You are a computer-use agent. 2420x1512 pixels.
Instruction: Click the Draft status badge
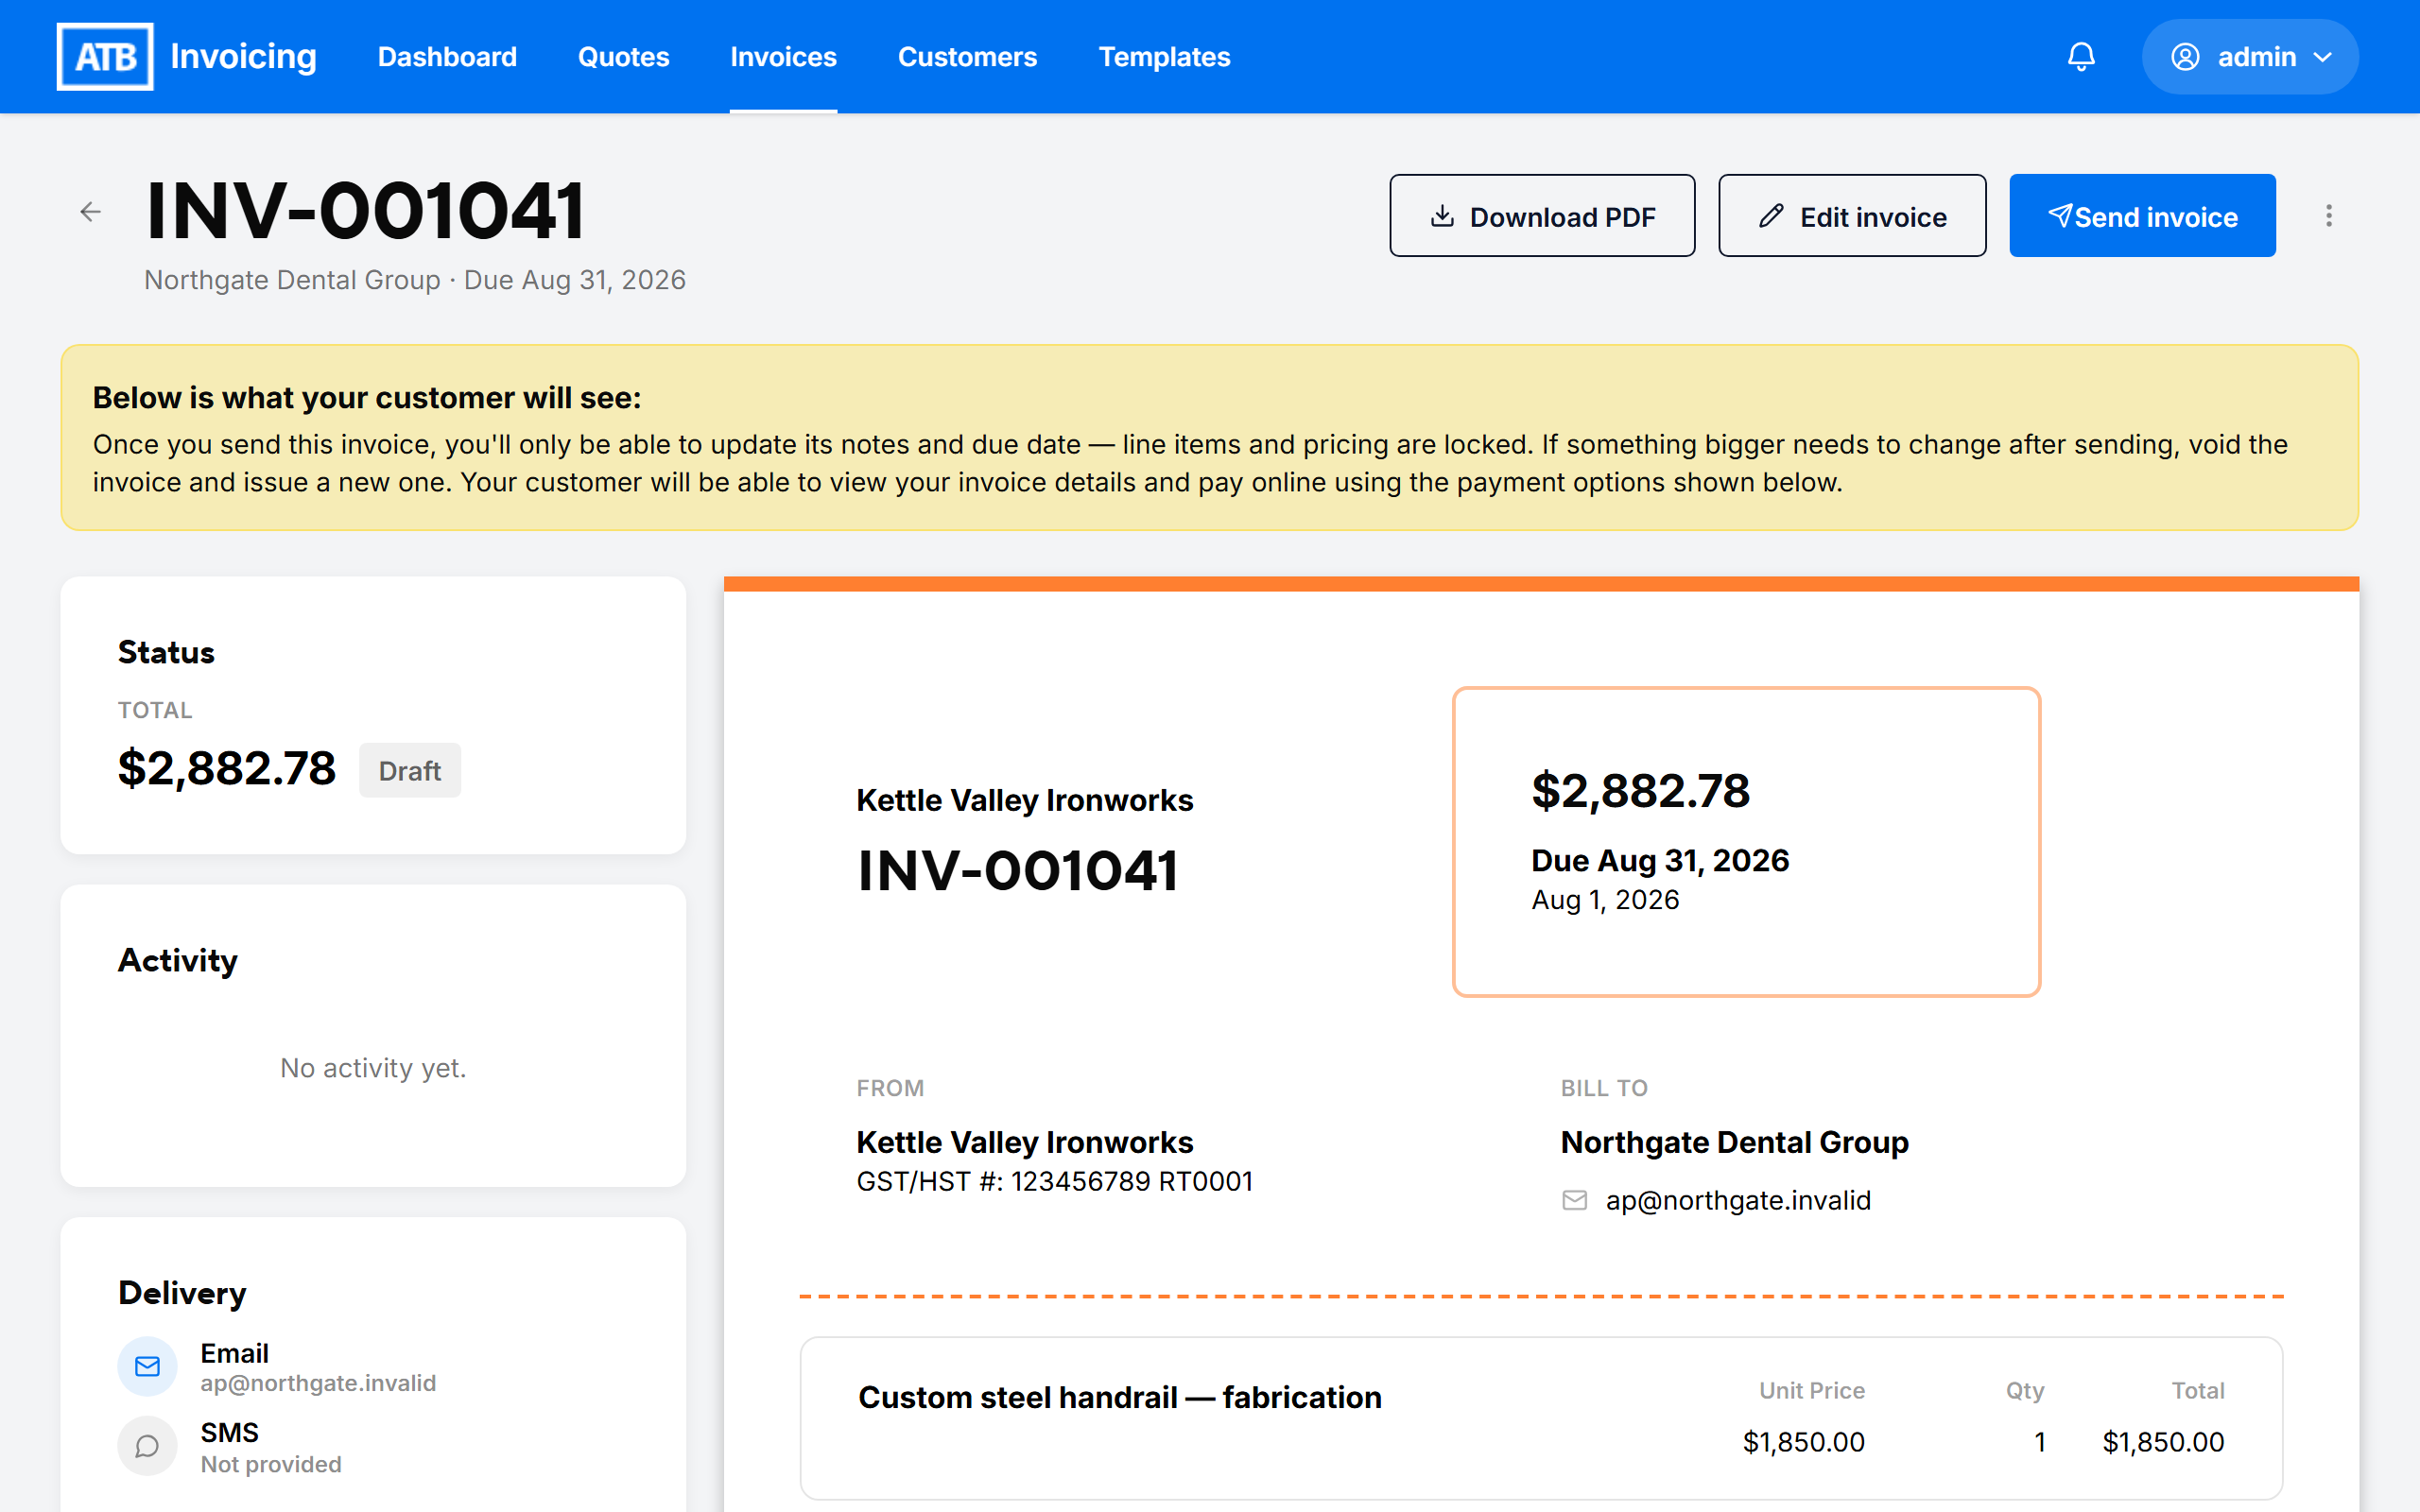[410, 770]
